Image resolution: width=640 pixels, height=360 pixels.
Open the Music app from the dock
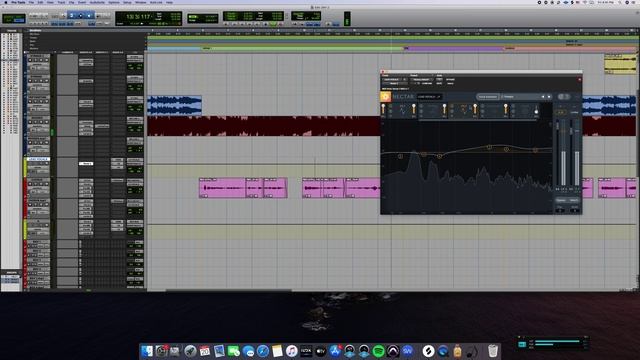291,351
